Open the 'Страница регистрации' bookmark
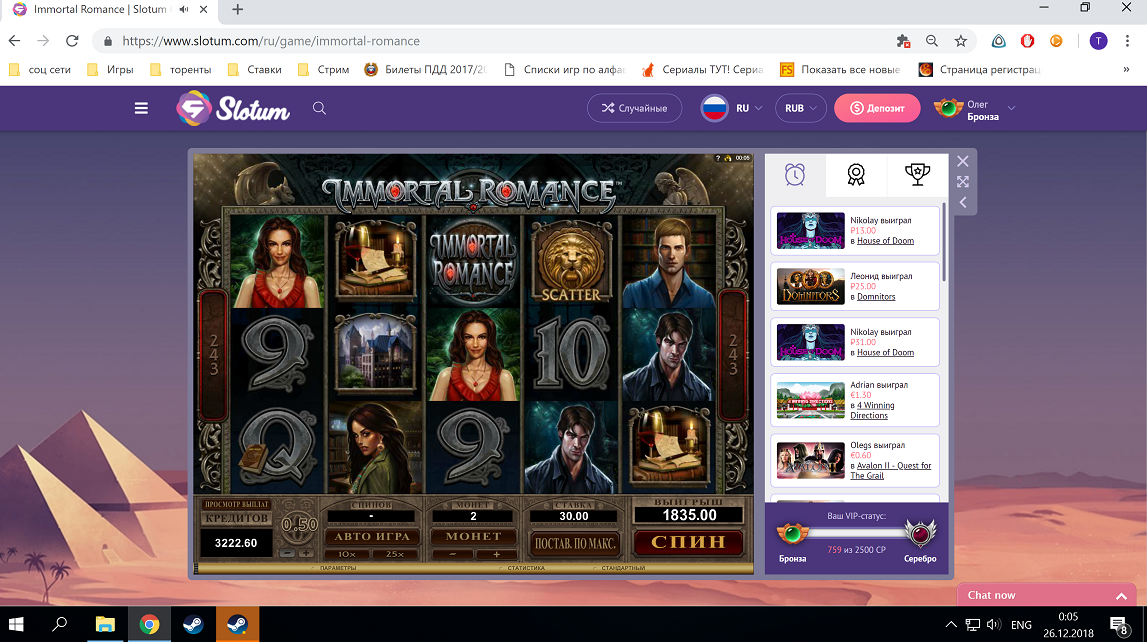Image resolution: width=1147 pixels, height=642 pixels. click(x=979, y=69)
